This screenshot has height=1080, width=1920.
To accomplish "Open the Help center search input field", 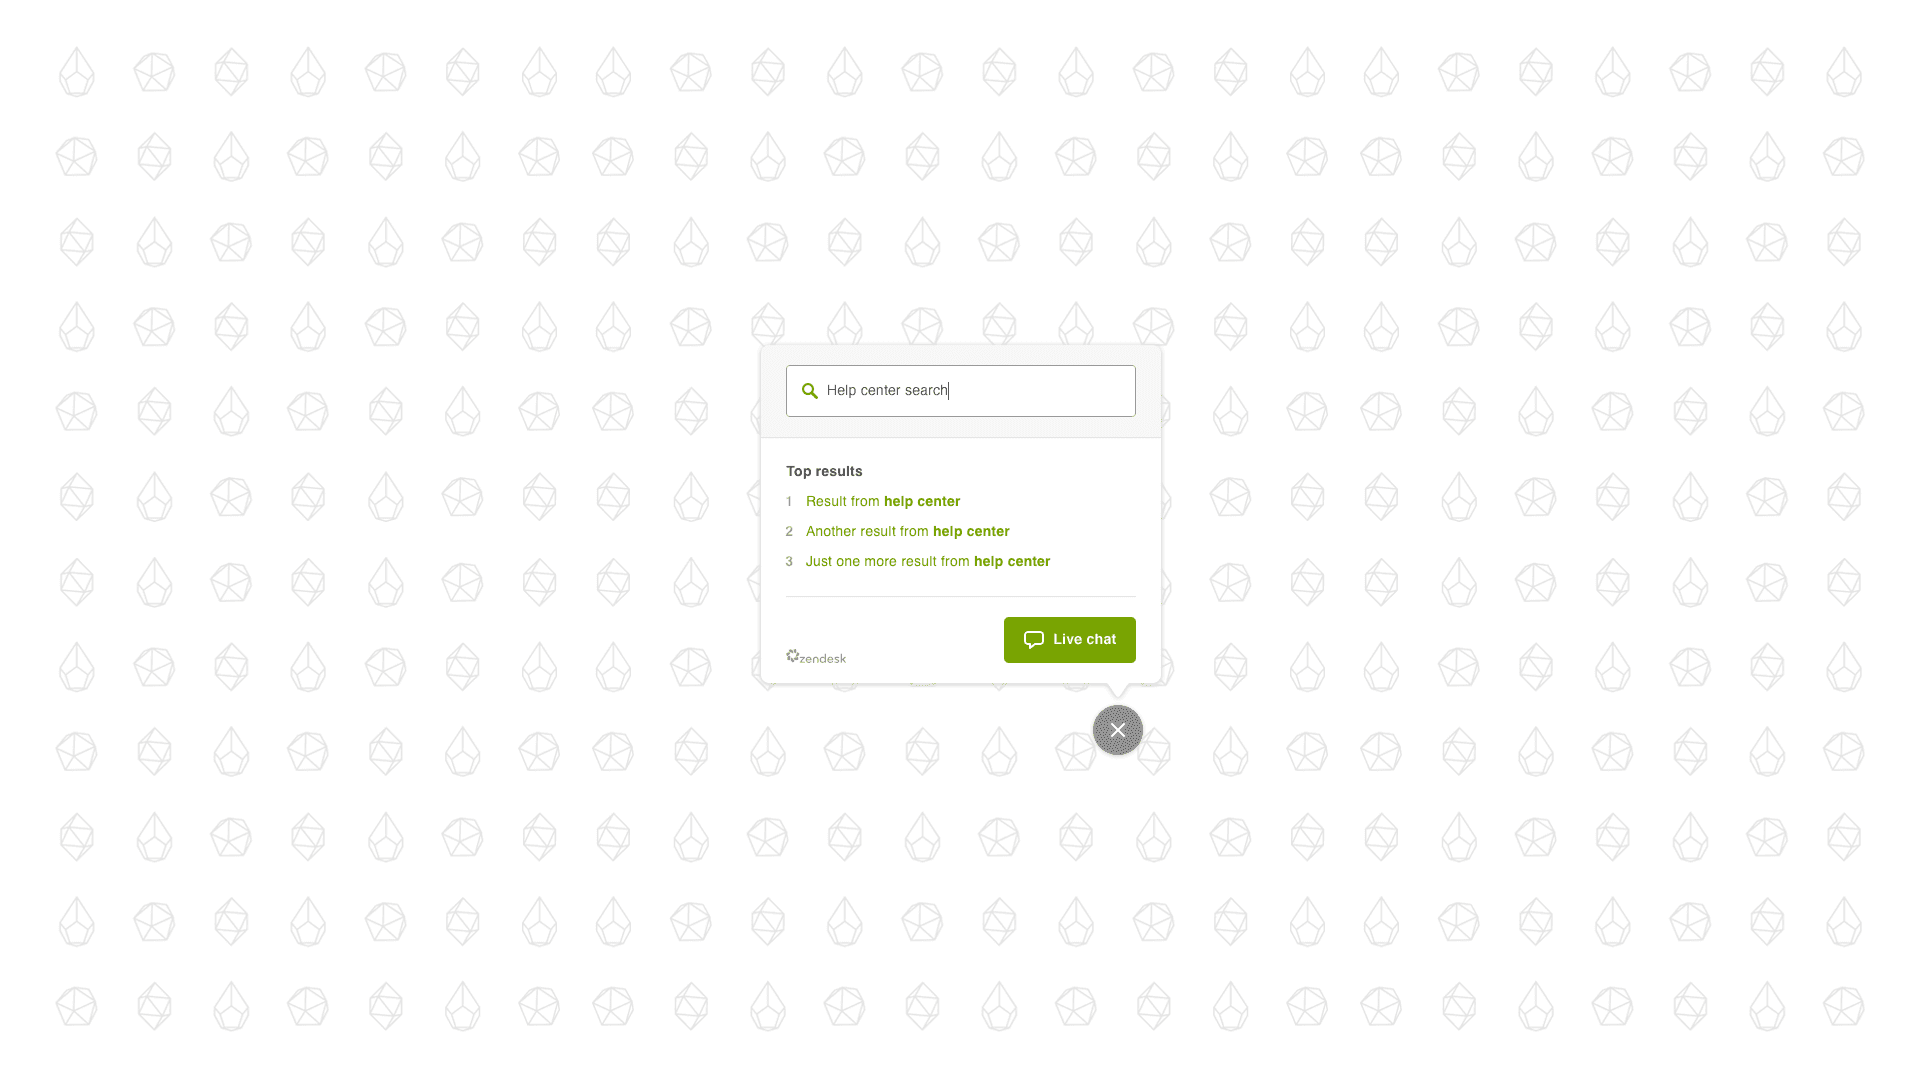I will tap(961, 390).
